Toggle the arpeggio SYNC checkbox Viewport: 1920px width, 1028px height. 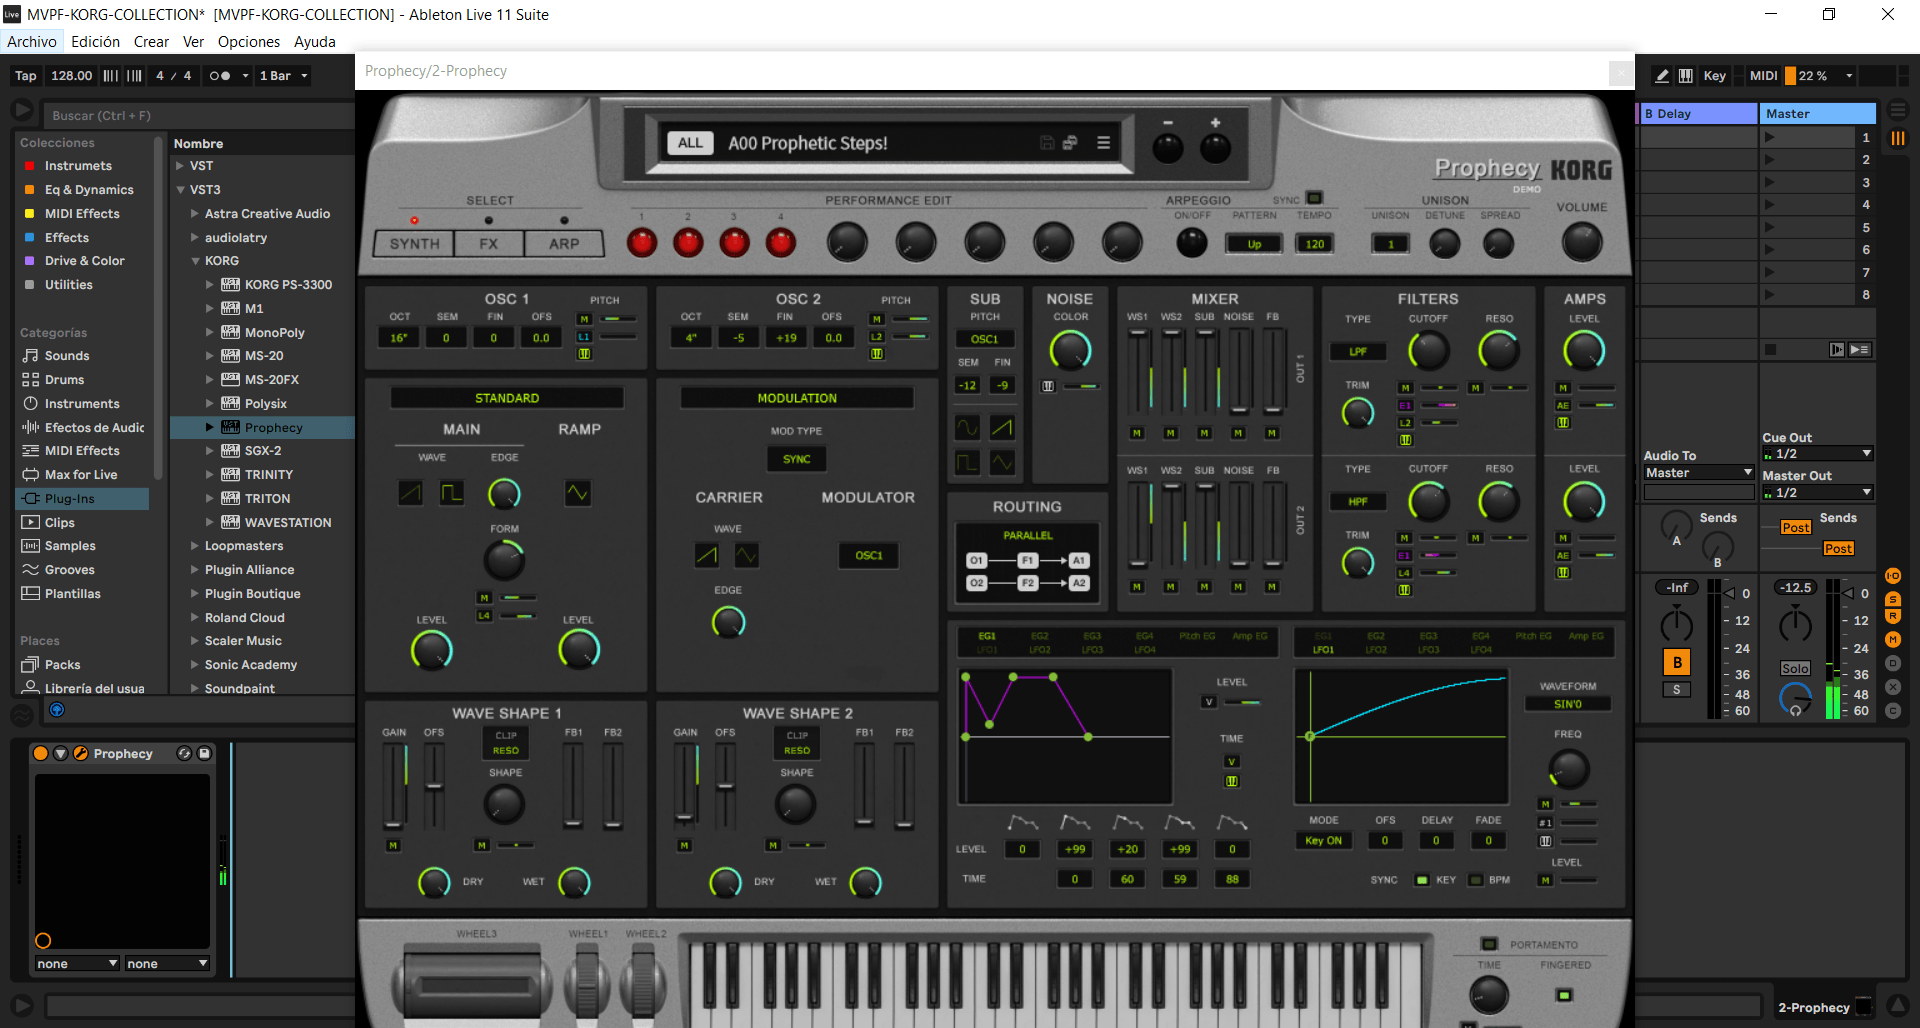1314,198
